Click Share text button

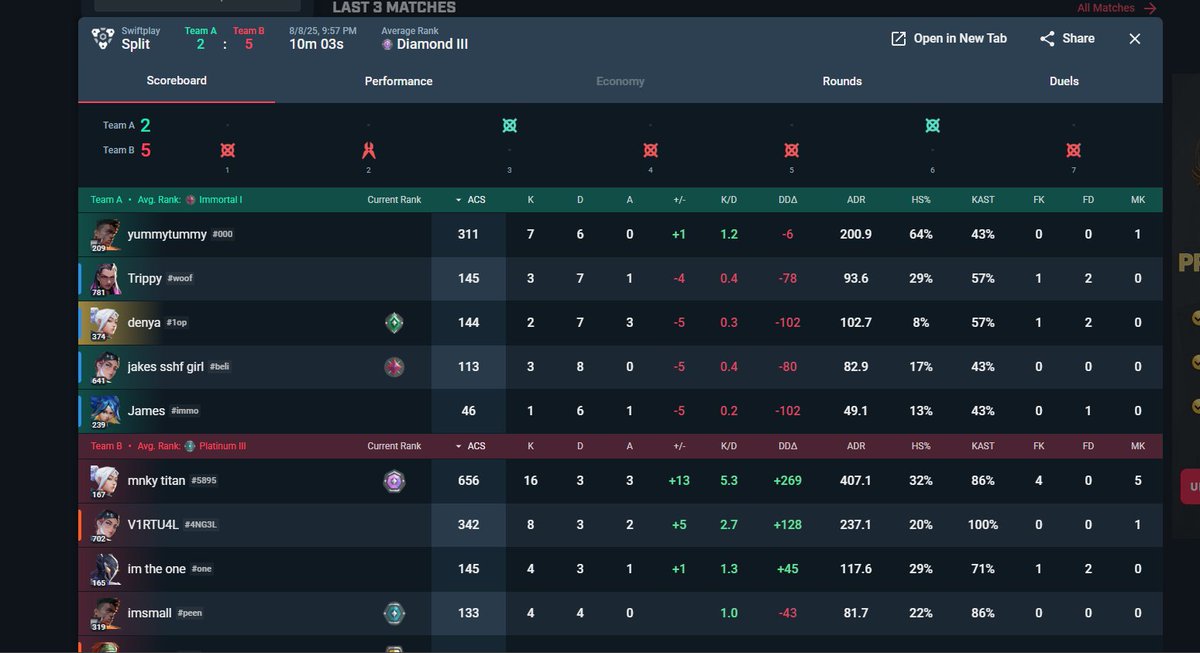tap(1078, 38)
